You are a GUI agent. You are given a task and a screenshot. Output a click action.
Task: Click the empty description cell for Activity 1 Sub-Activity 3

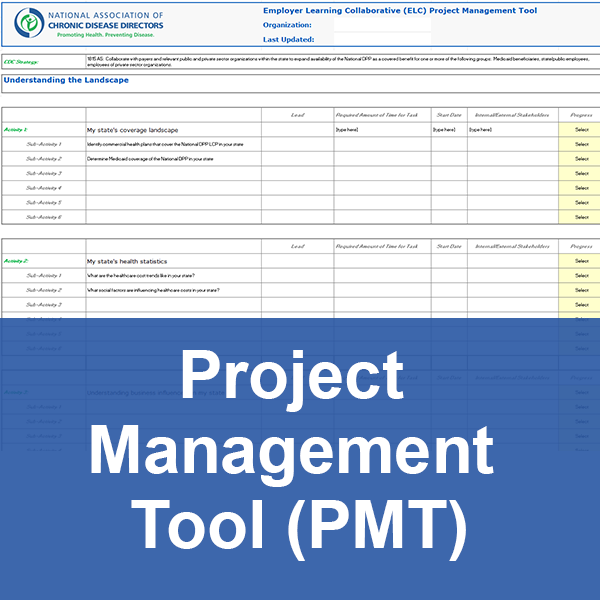[x=174, y=173]
